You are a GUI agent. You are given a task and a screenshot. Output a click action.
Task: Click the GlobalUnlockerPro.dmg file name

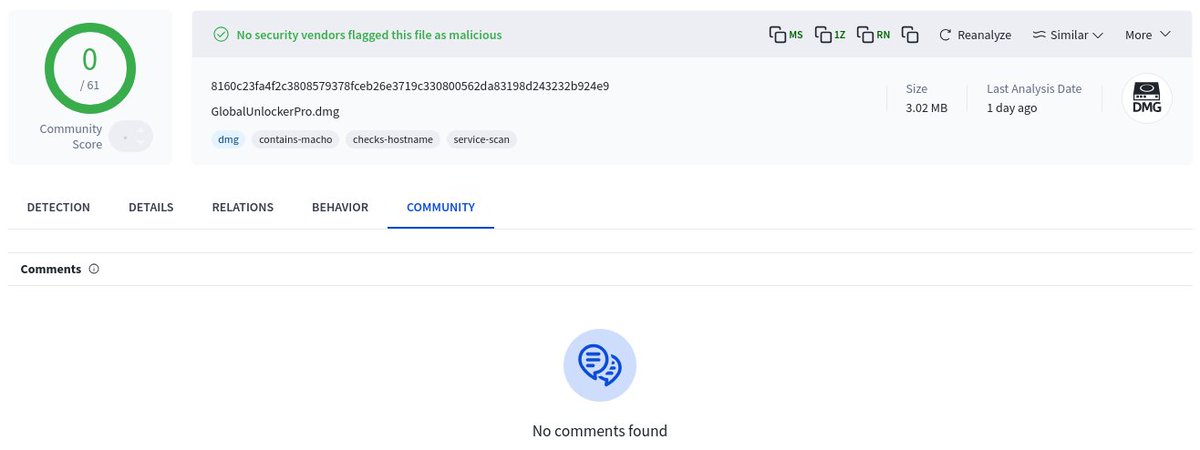(275, 111)
